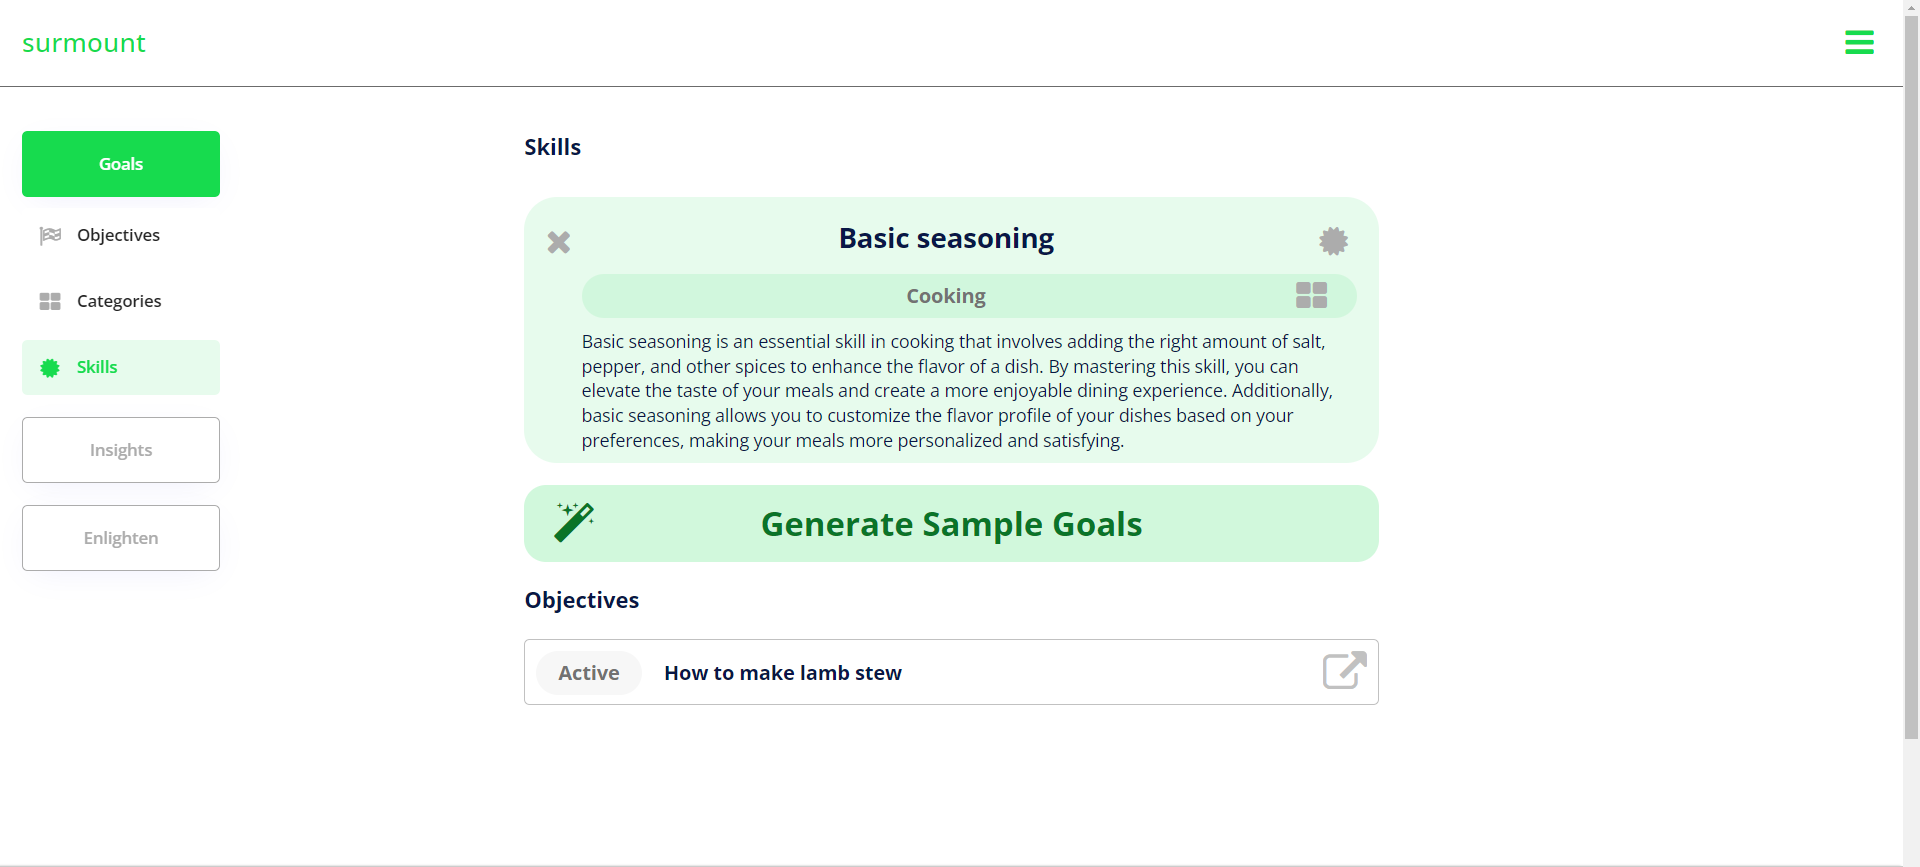Image resolution: width=1920 pixels, height=867 pixels.
Task: Select the Goals button
Action: click(x=121, y=164)
